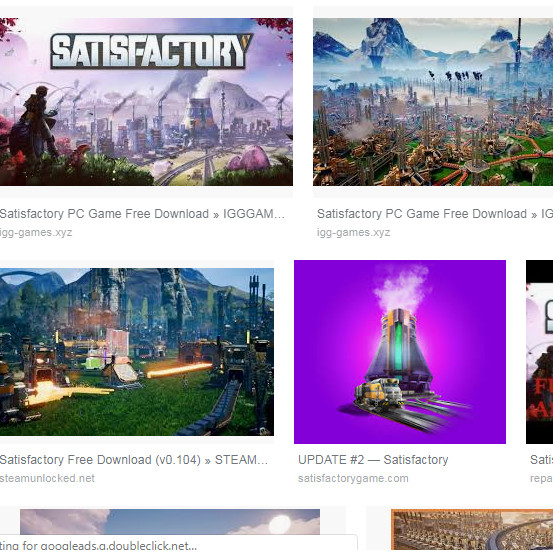Open the orange-bordered factory grid thumbnail

point(472,531)
